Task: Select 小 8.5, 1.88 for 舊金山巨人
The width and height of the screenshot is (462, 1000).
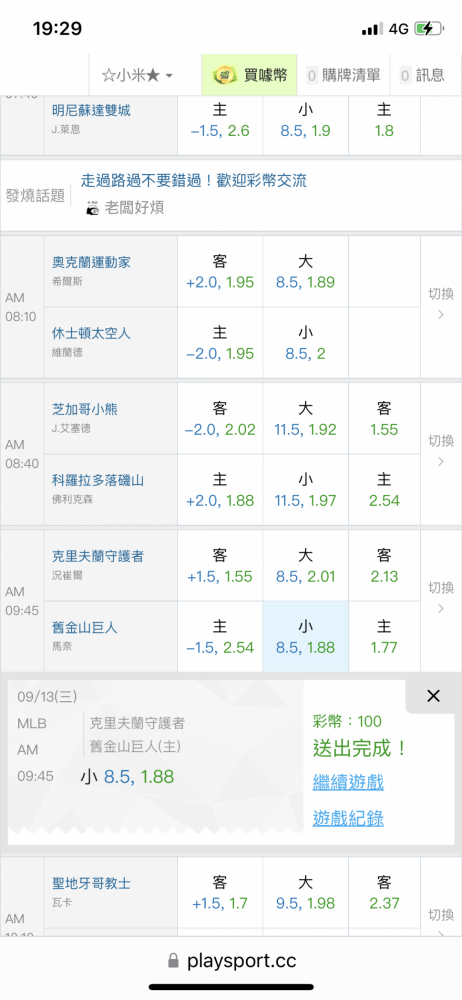Action: (306, 636)
